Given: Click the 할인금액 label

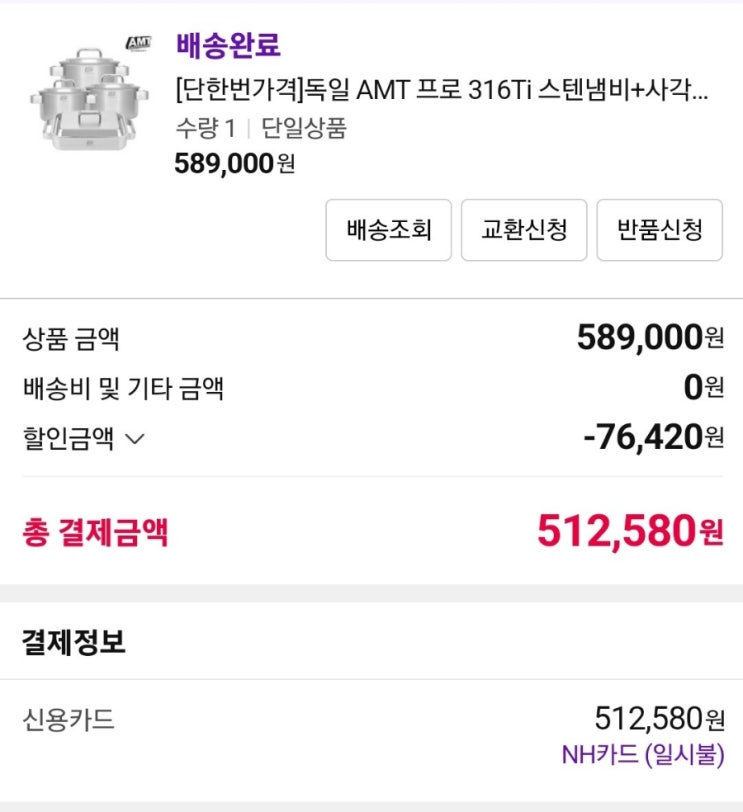Looking at the screenshot, I should (x=68, y=438).
